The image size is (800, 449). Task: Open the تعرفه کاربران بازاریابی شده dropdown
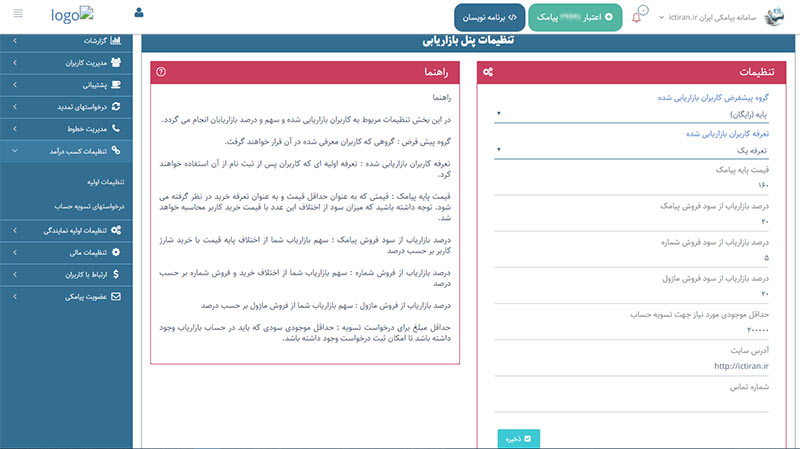tap(631, 151)
